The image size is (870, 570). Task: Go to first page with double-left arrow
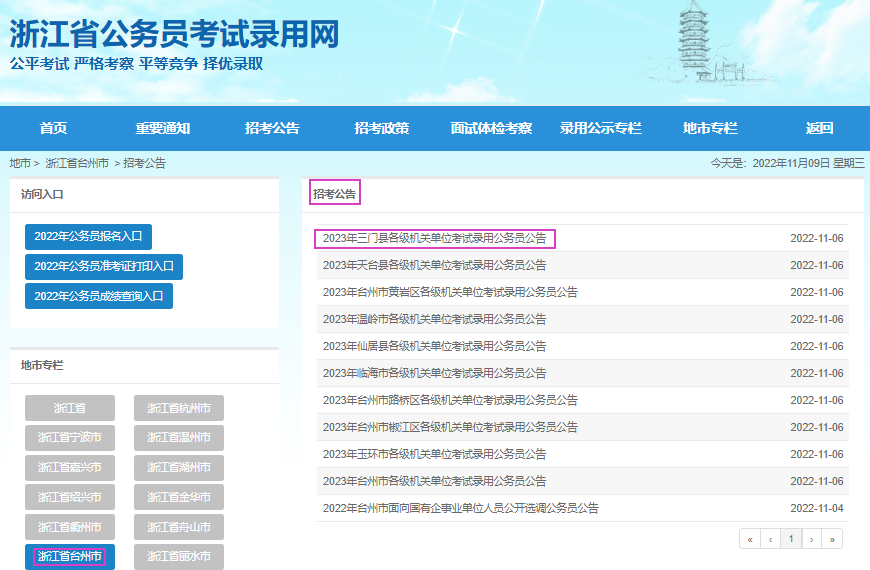coord(749,539)
